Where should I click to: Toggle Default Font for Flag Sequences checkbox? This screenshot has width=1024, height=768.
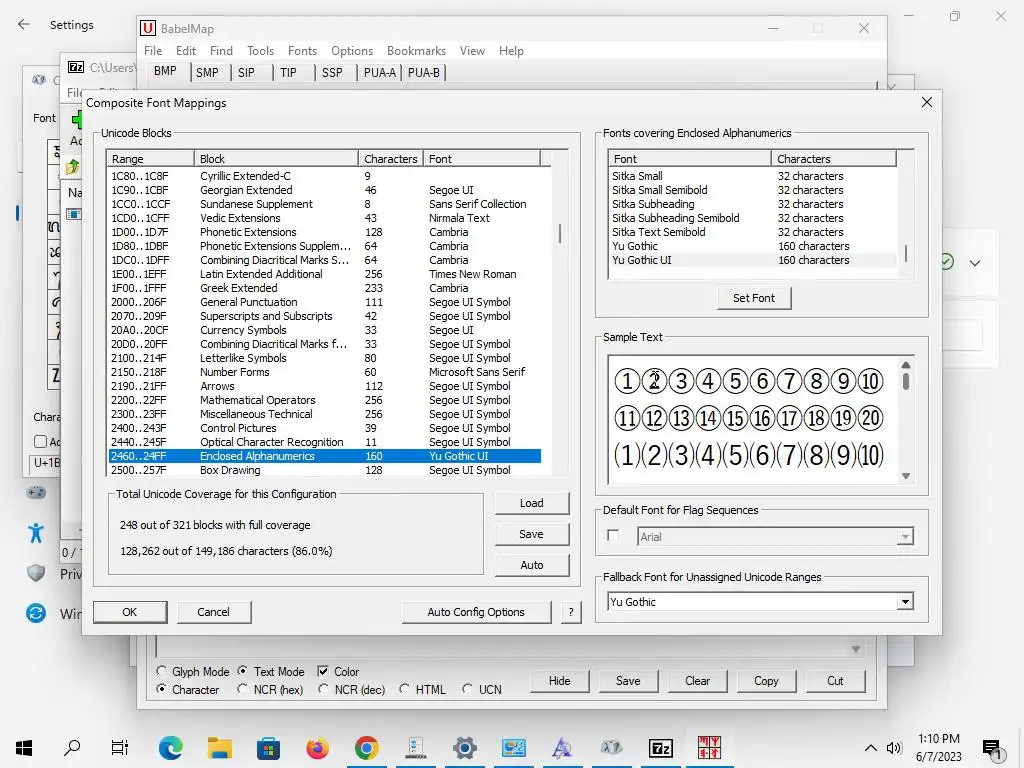click(613, 536)
